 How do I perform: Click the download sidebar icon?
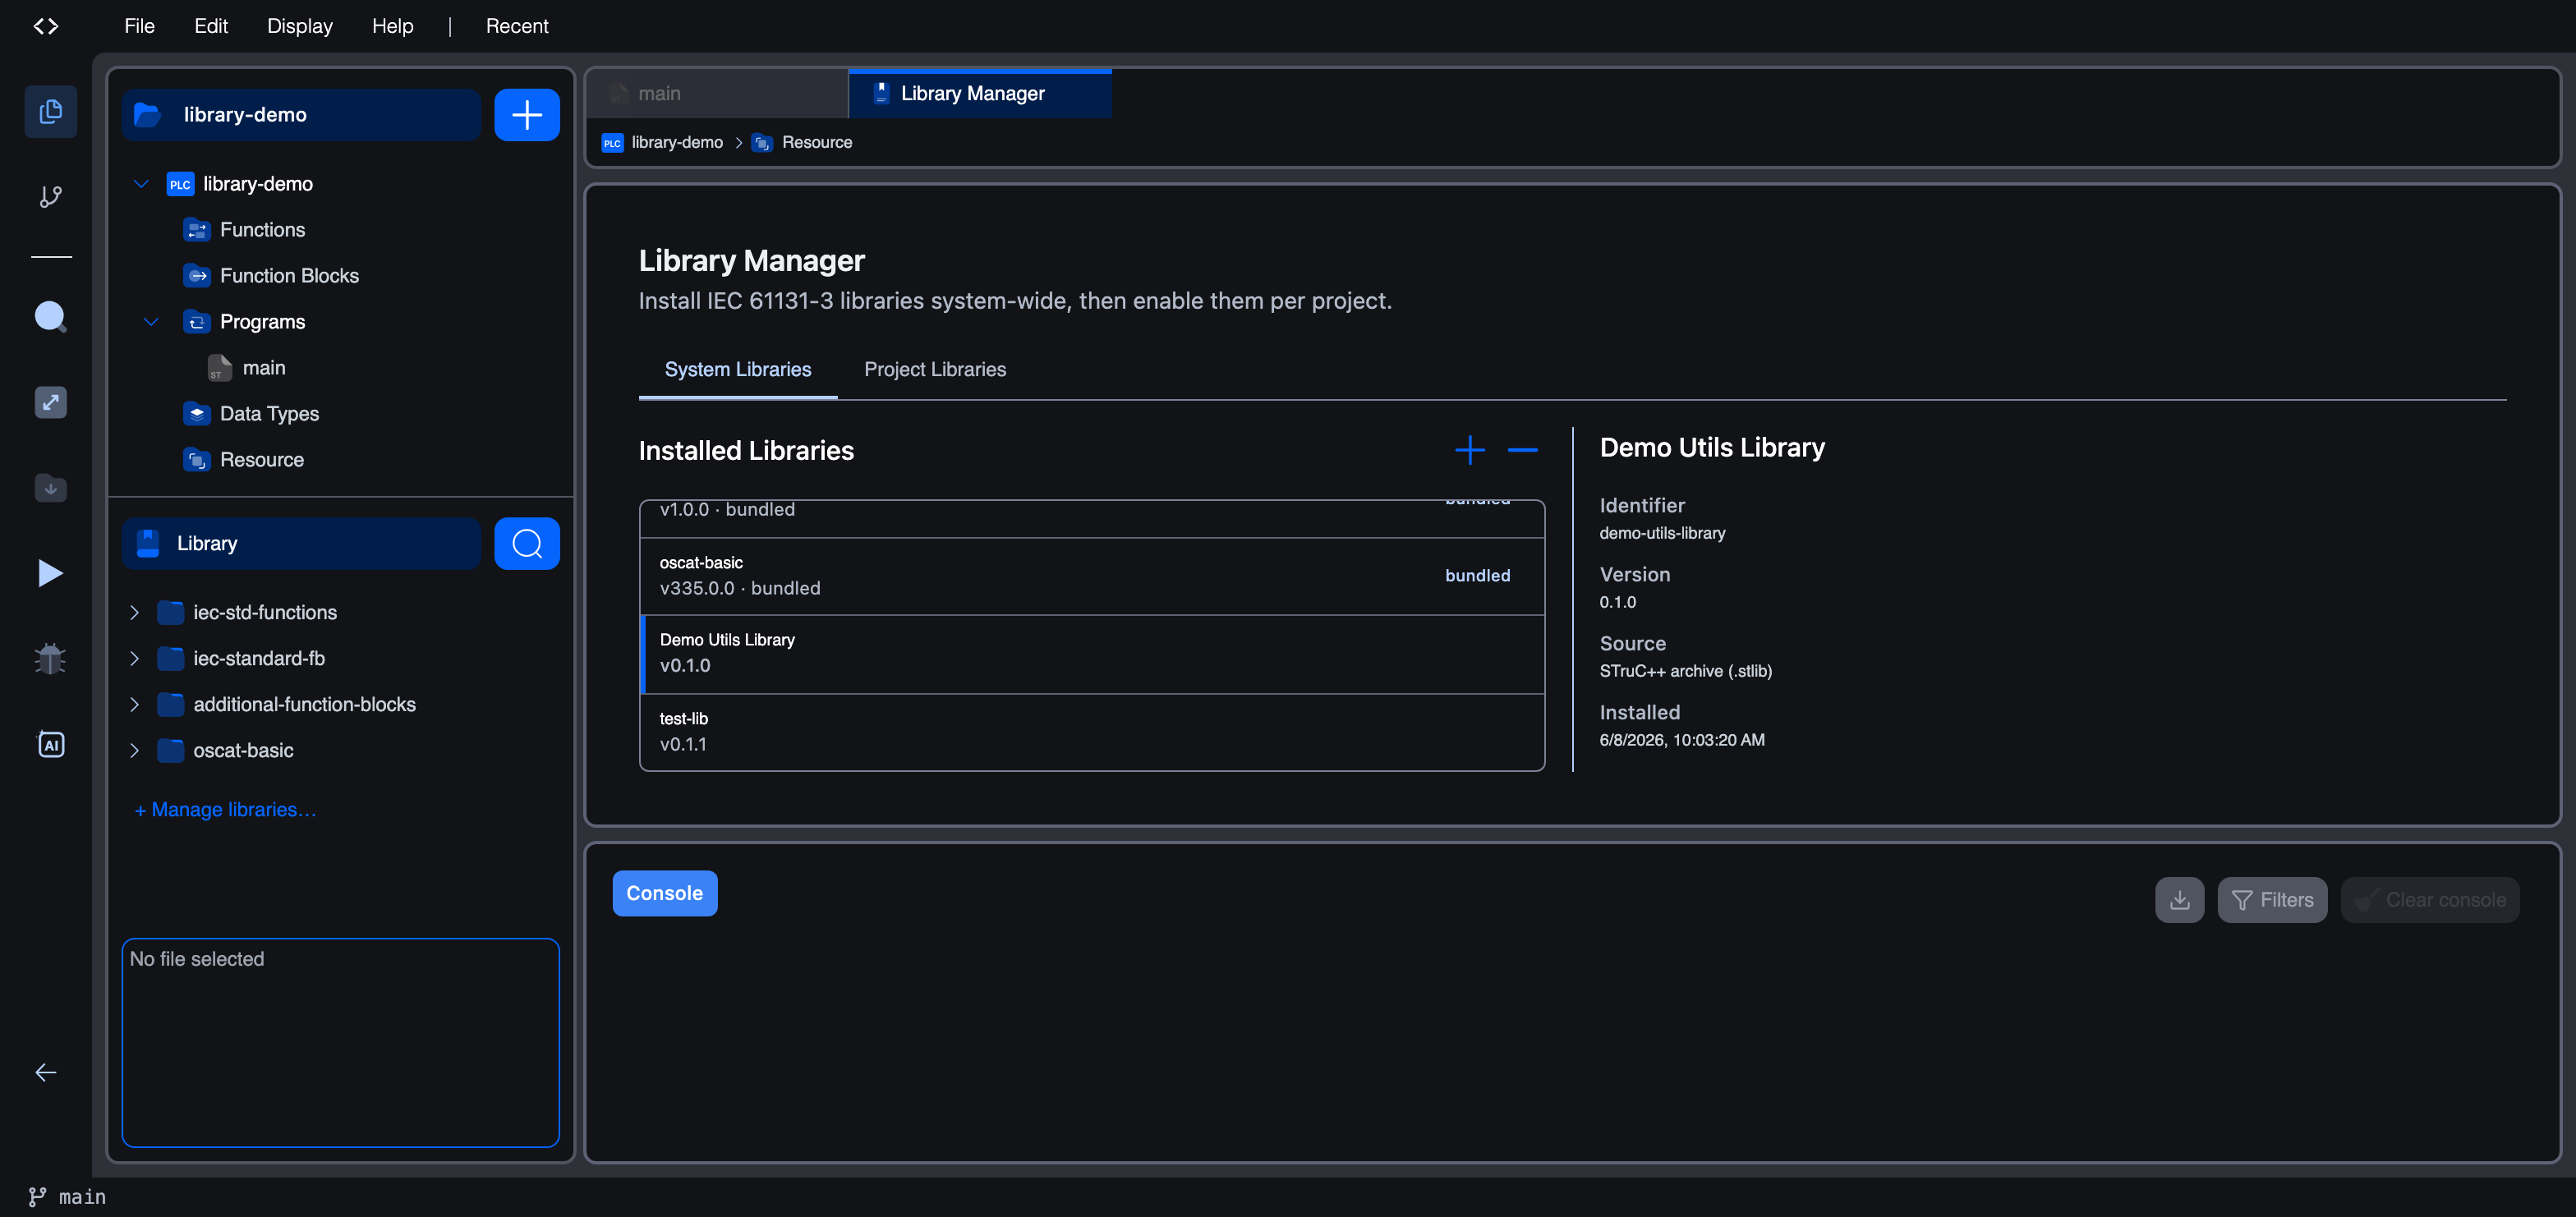(50, 488)
